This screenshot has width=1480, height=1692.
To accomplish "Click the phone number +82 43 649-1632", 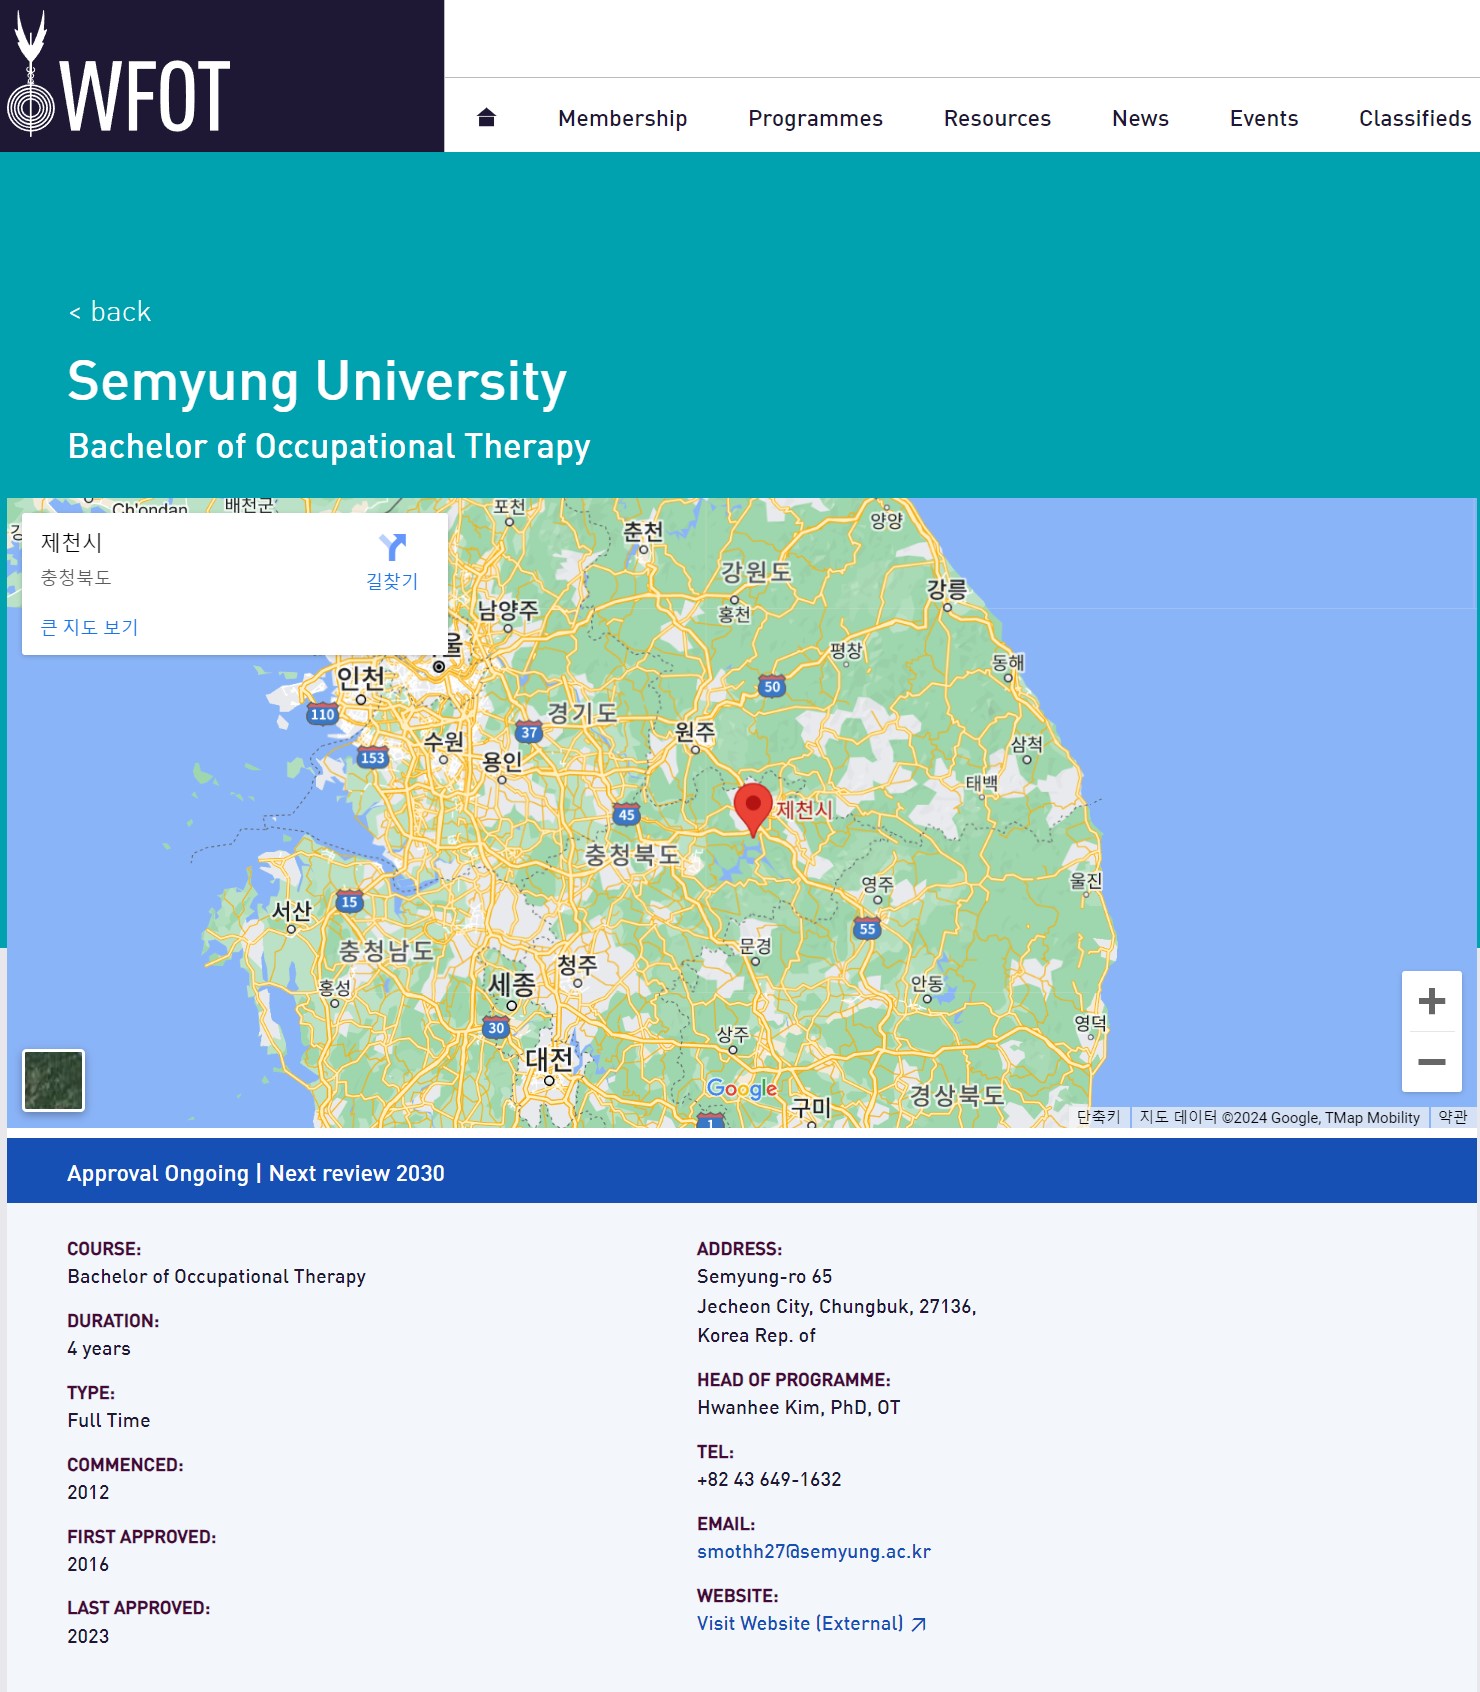I will point(769,1479).
